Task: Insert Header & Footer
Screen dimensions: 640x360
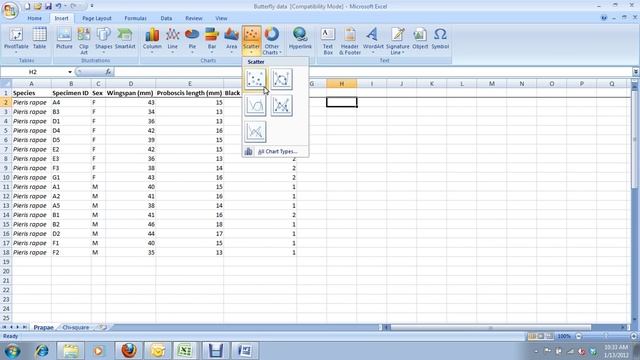Action: 350,41
